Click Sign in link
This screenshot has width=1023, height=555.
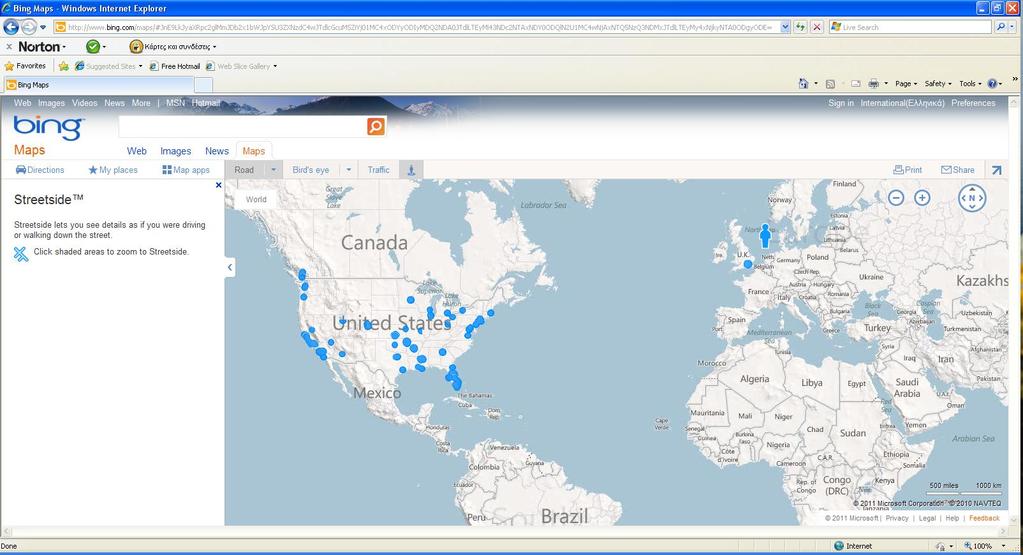click(x=841, y=103)
